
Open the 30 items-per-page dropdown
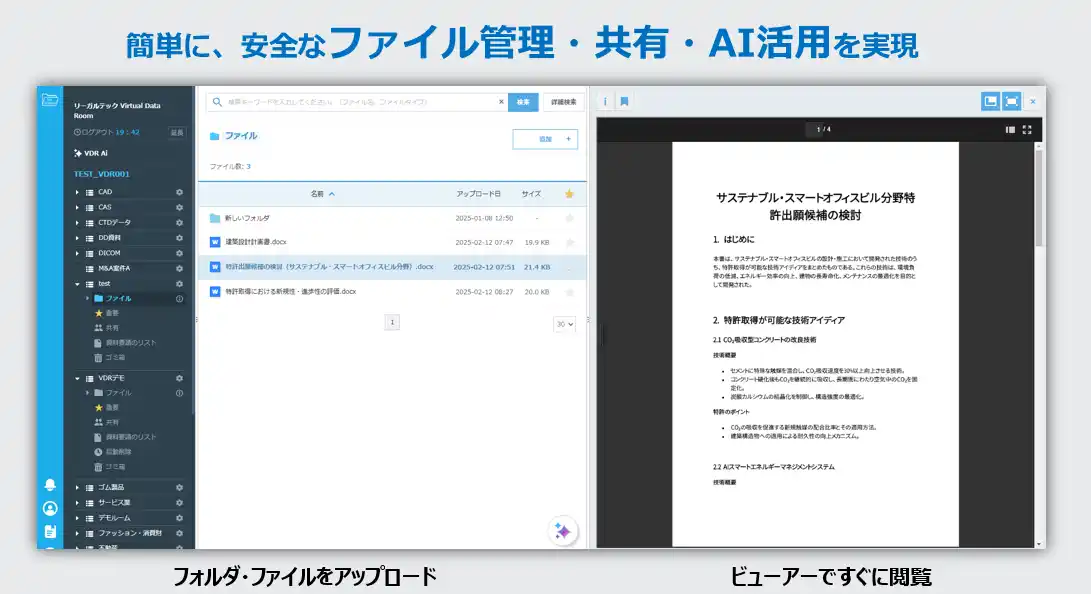point(565,323)
